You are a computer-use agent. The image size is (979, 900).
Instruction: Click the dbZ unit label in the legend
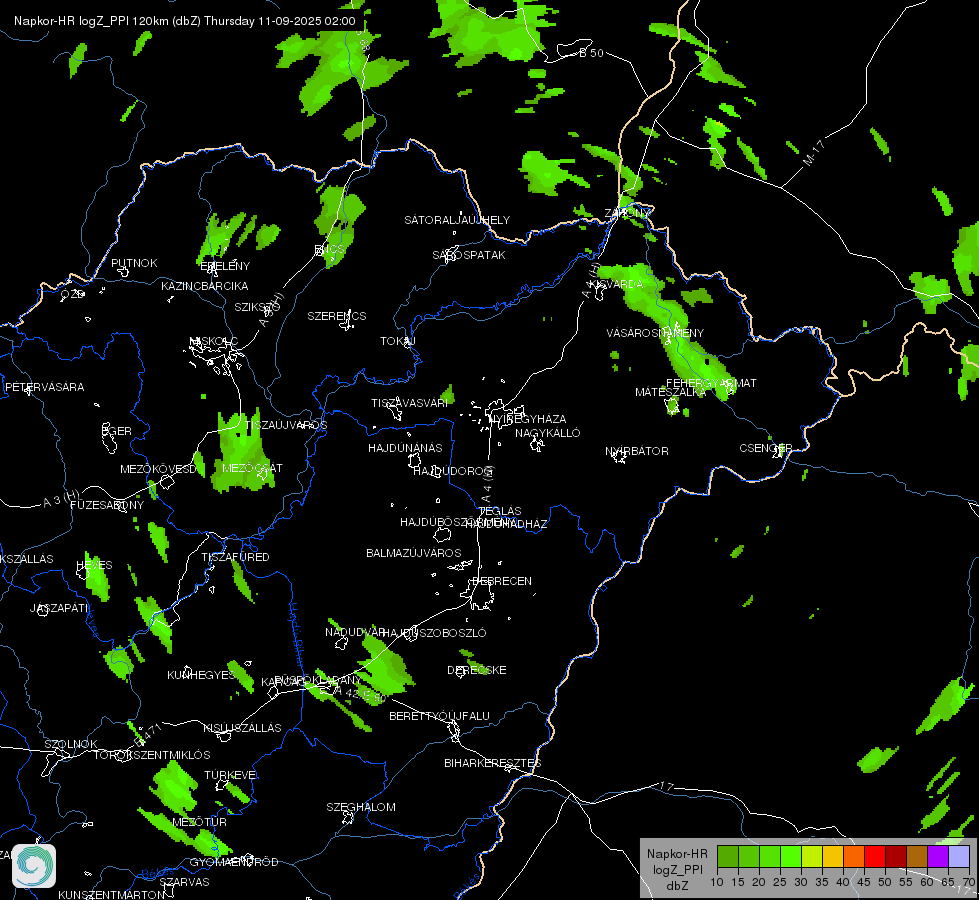pyautogui.click(x=677, y=886)
